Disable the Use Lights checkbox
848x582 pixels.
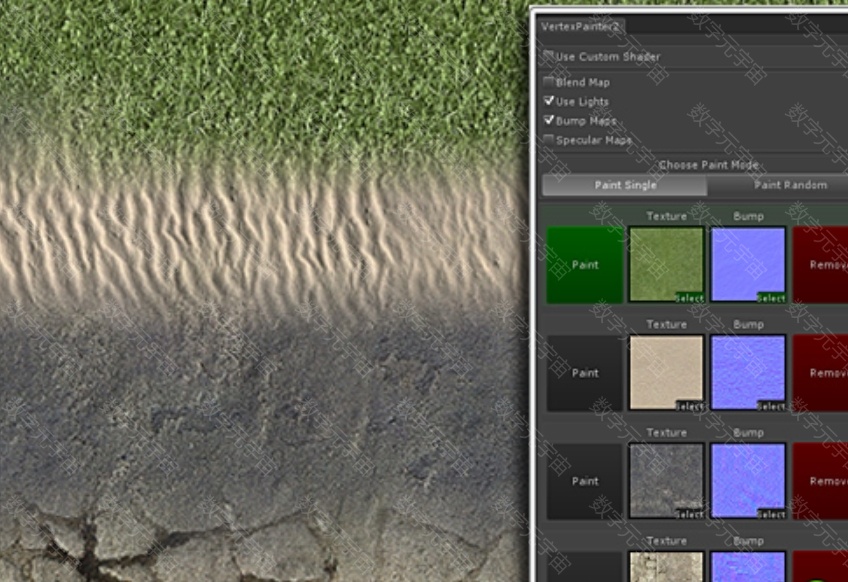point(548,101)
